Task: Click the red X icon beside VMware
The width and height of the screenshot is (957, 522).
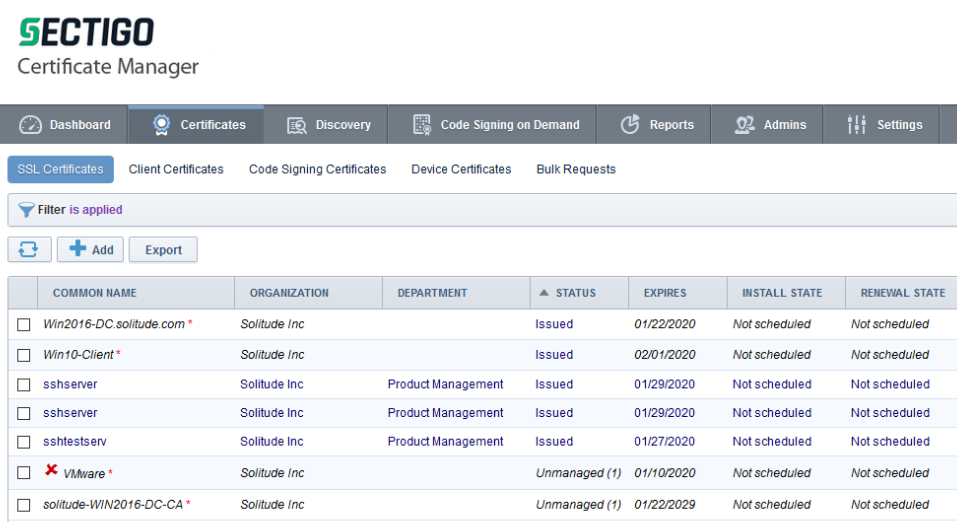Action: tap(51, 471)
